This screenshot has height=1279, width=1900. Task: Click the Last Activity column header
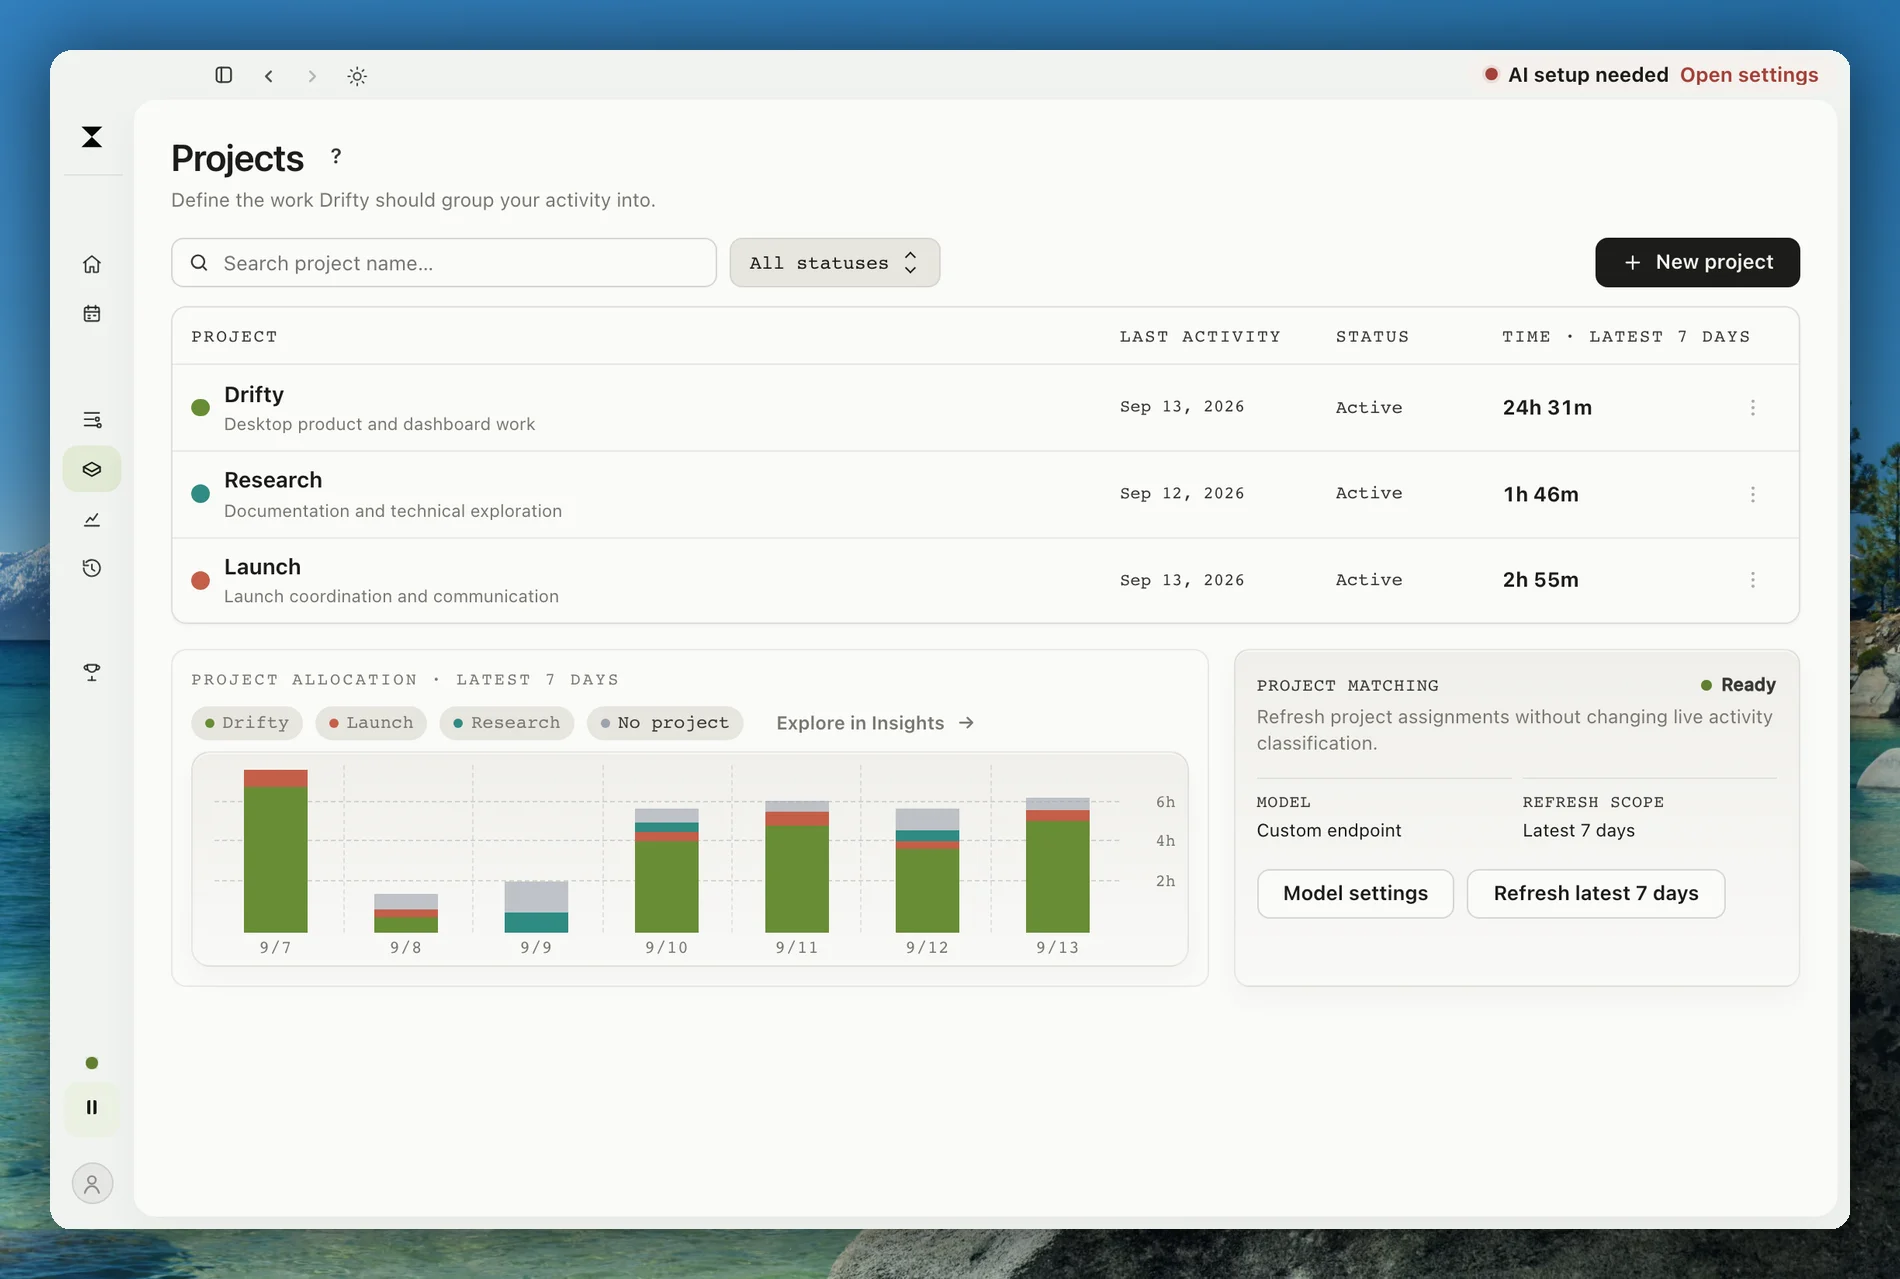click(1200, 337)
